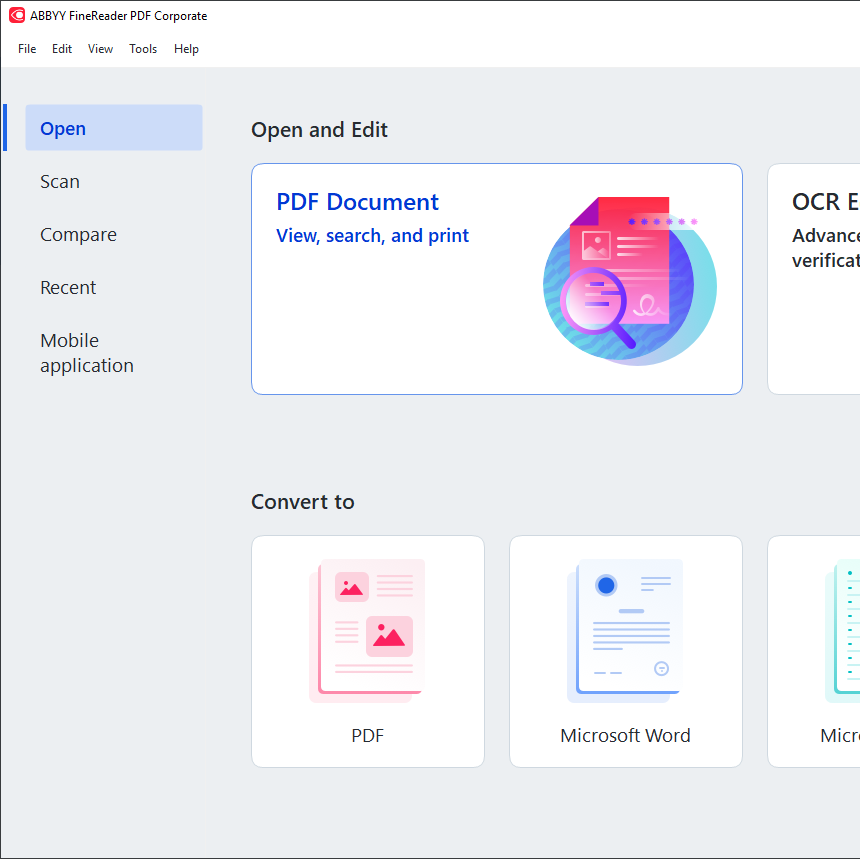The height and width of the screenshot is (859, 860).
Task: Open the Help menu
Action: [186, 49]
